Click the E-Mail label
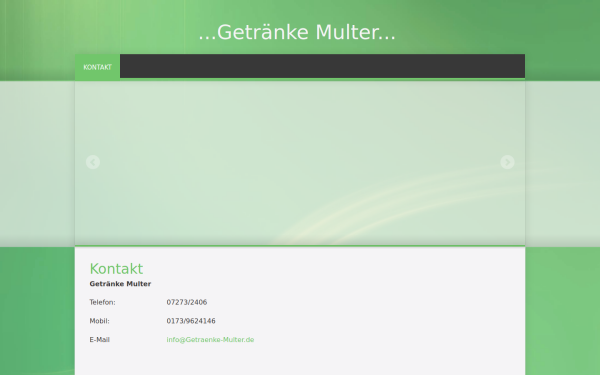The height and width of the screenshot is (375, 600). [x=99, y=340]
